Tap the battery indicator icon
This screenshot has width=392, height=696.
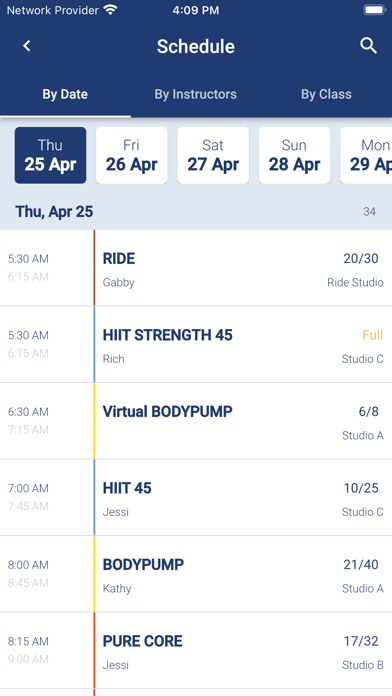pyautogui.click(x=374, y=10)
